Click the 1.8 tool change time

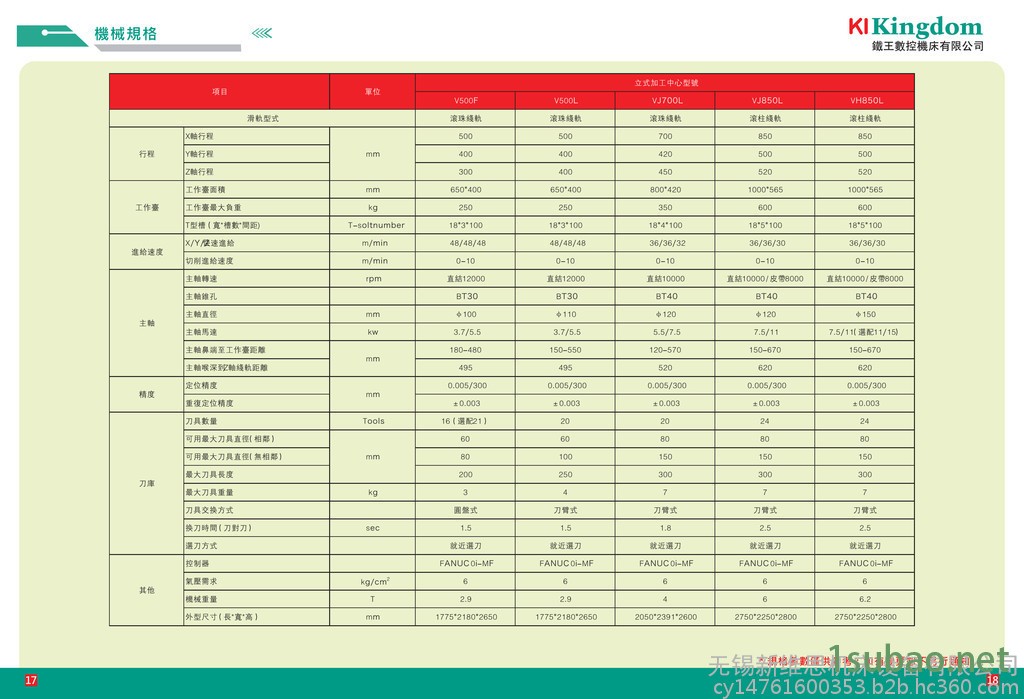pos(665,528)
